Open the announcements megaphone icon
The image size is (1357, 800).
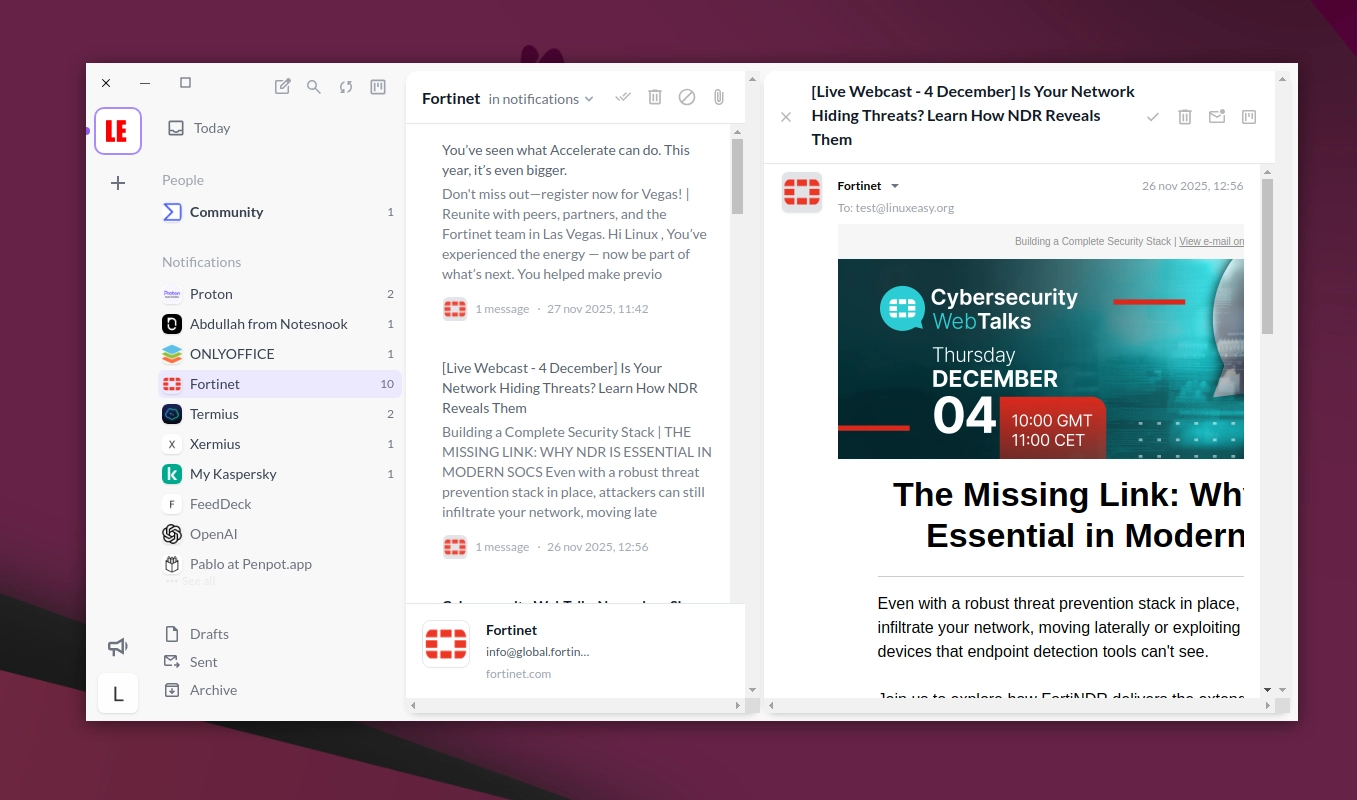tap(118, 647)
